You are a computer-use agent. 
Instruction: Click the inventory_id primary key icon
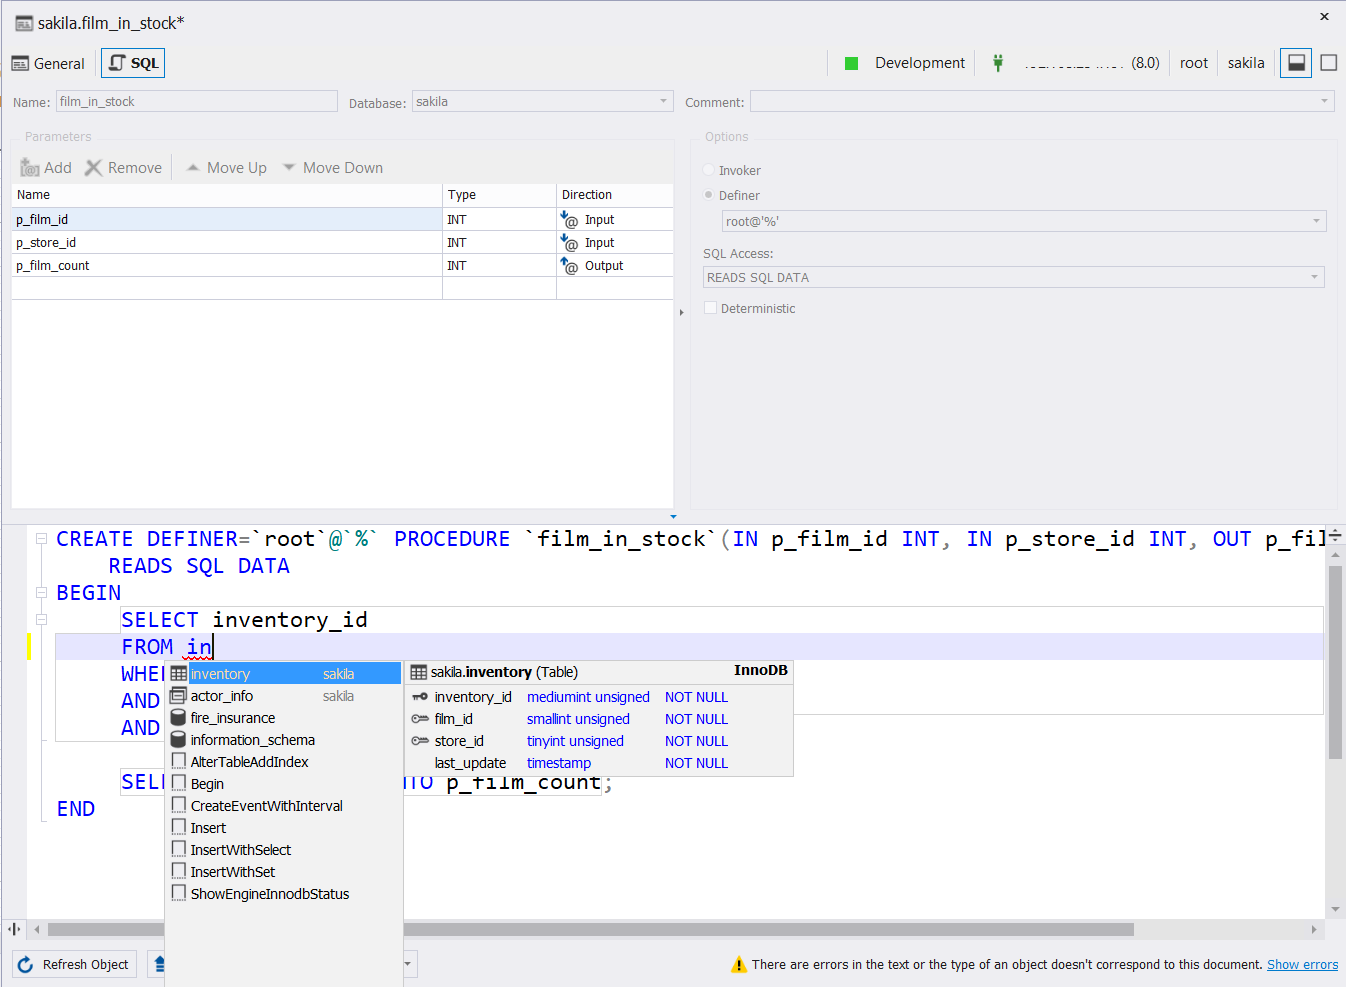click(x=420, y=697)
